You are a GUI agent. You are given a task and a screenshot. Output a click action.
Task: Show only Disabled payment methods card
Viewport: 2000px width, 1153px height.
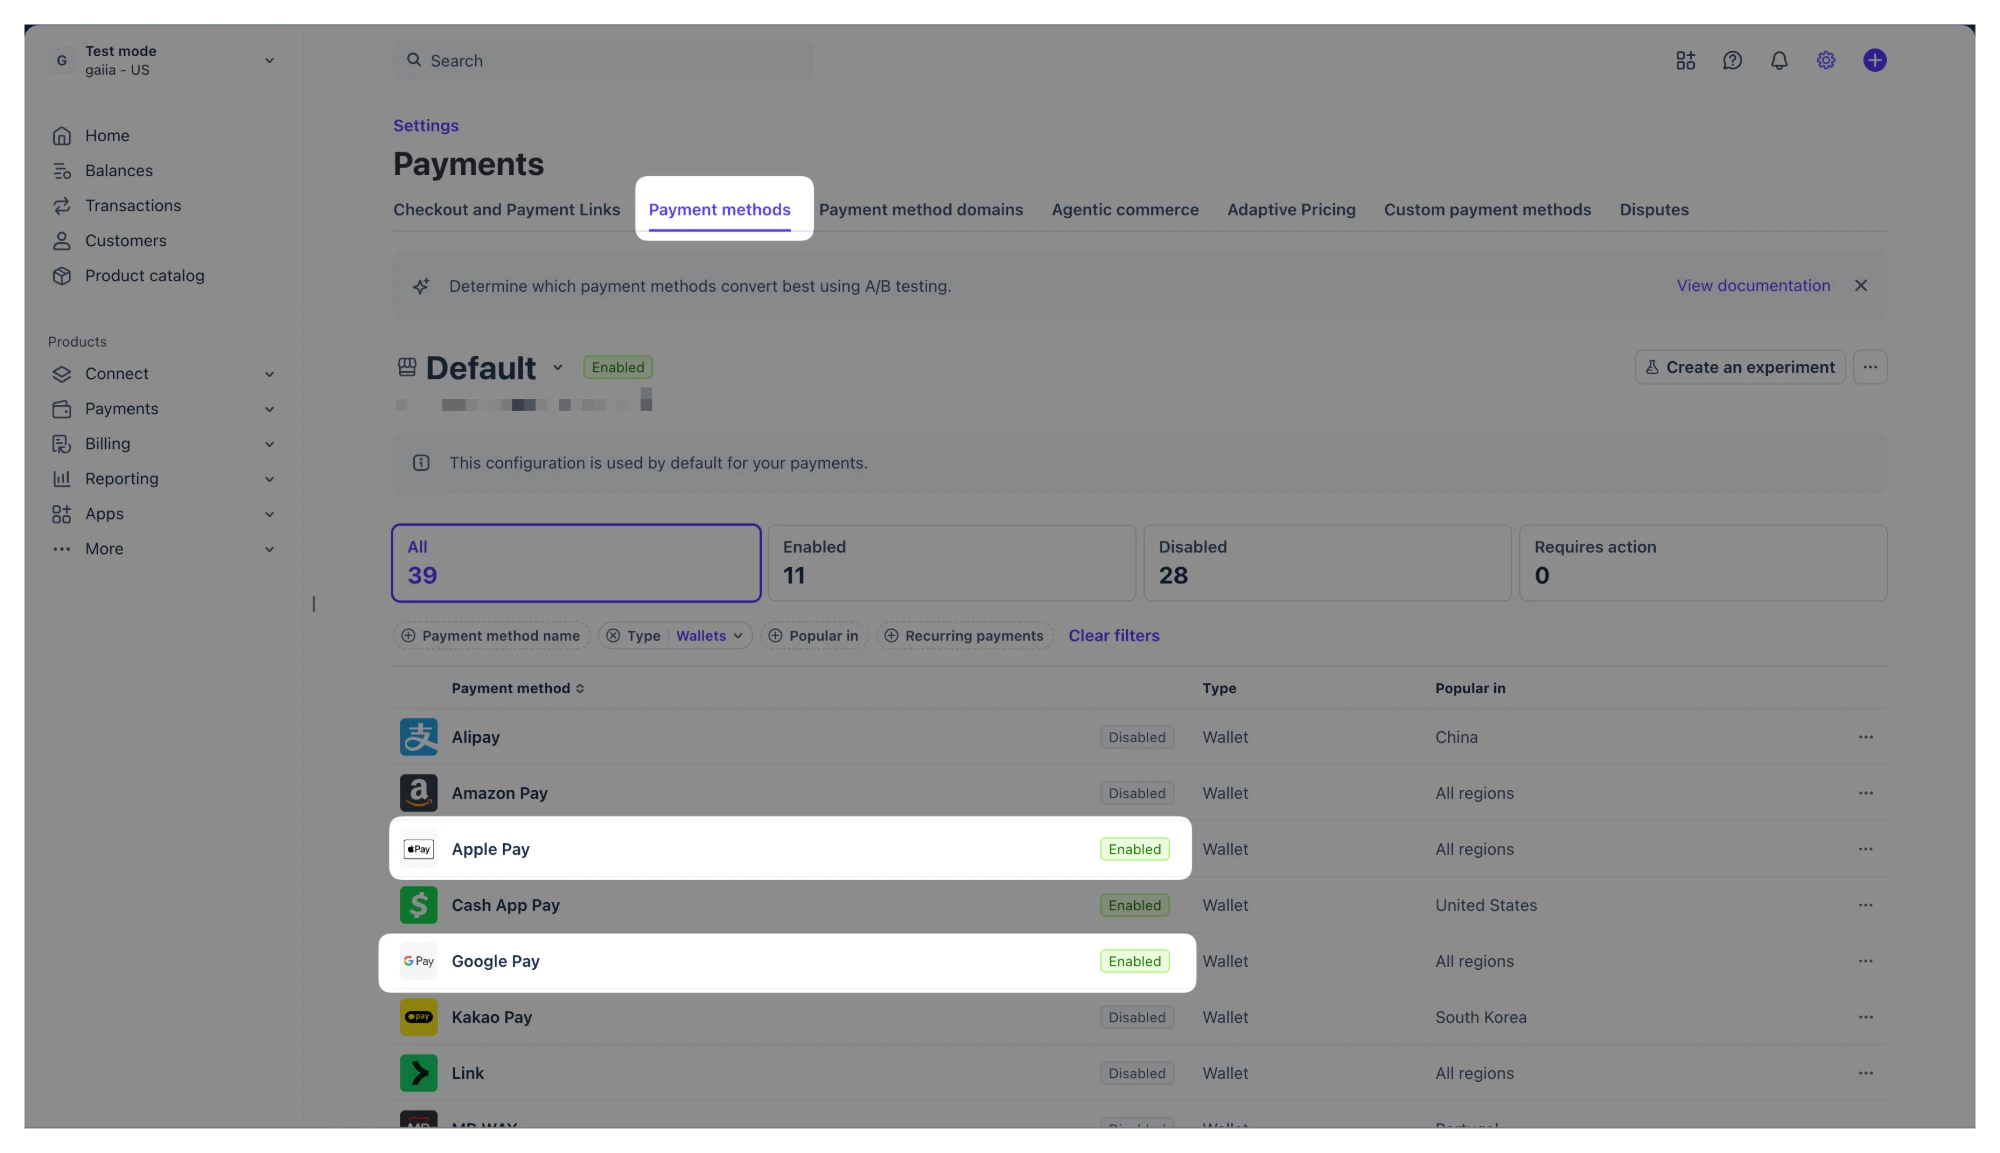1327,563
